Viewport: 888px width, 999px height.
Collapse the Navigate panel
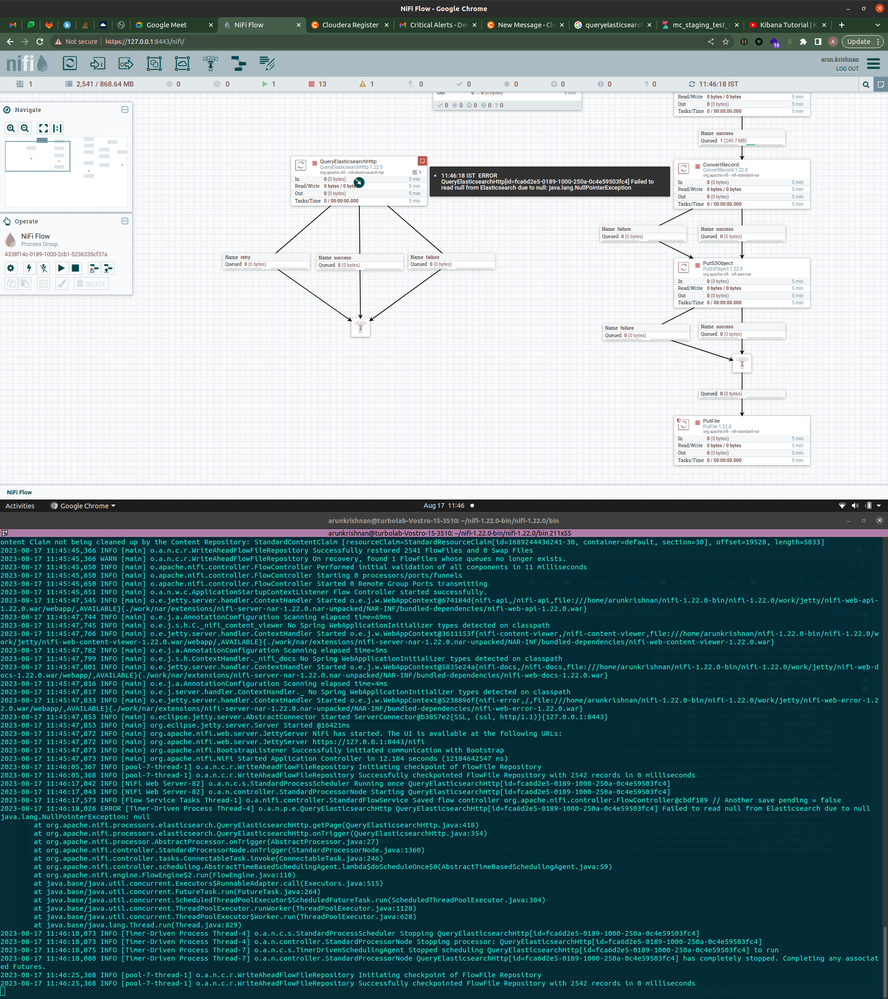(125, 110)
